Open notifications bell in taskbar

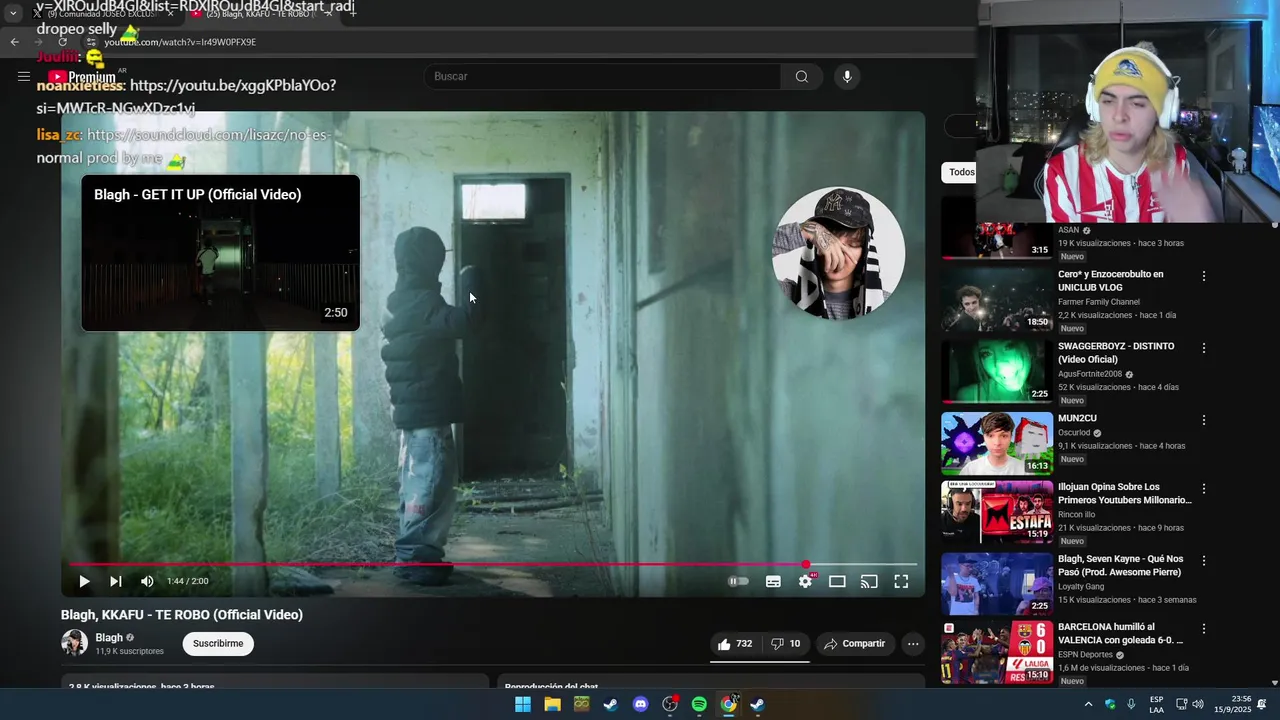pos(1262,704)
